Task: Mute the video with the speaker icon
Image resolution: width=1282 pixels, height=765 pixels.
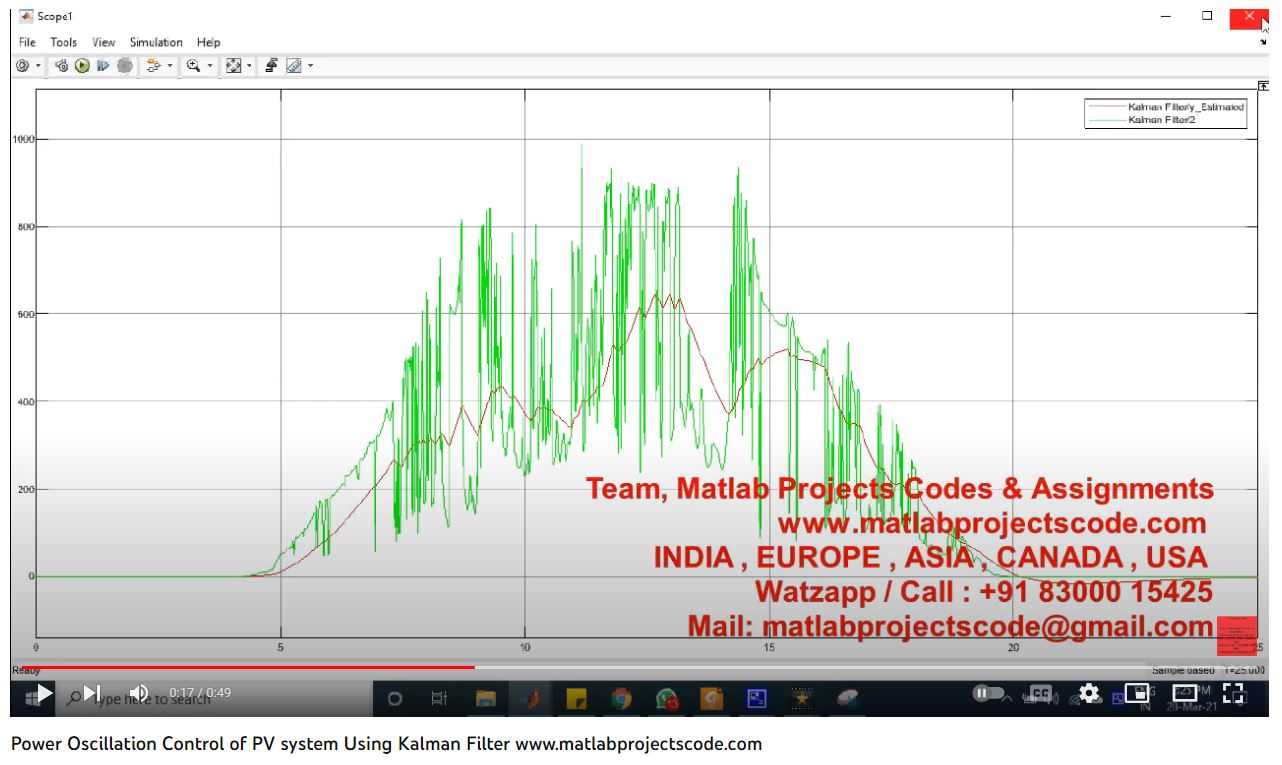Action: pyautogui.click(x=139, y=692)
